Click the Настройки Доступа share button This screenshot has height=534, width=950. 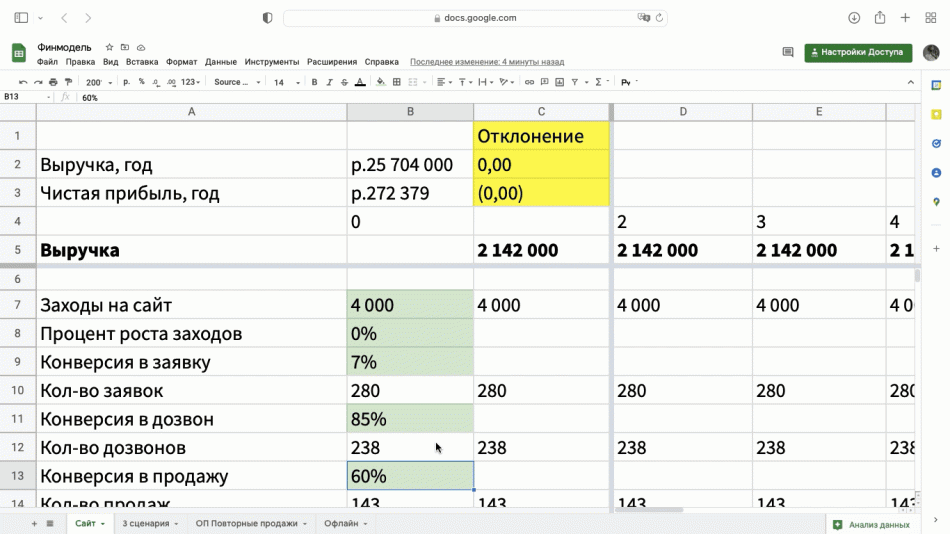[858, 52]
